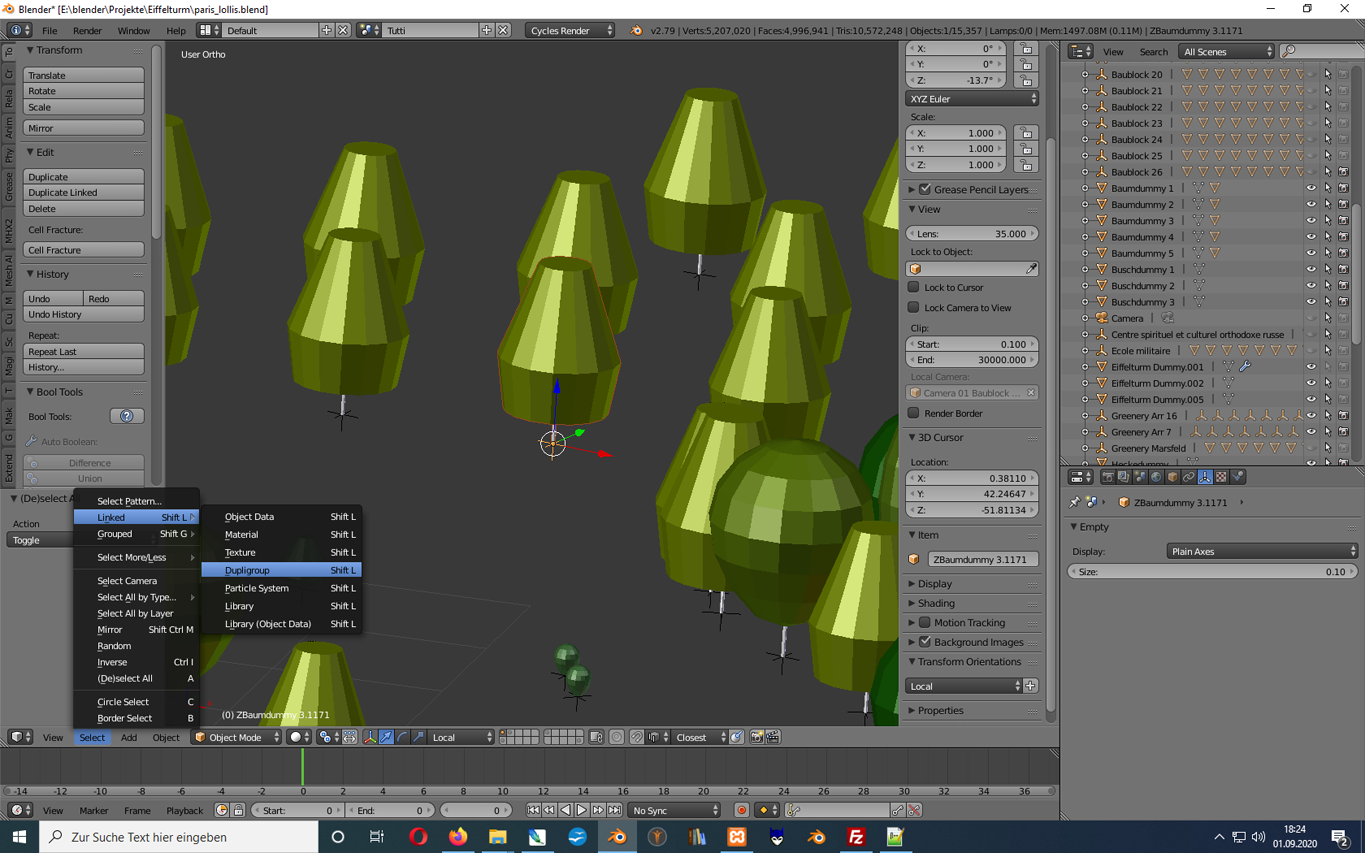Enable the Lock to Cursor checkbox
This screenshot has height=853, width=1365.
(914, 287)
